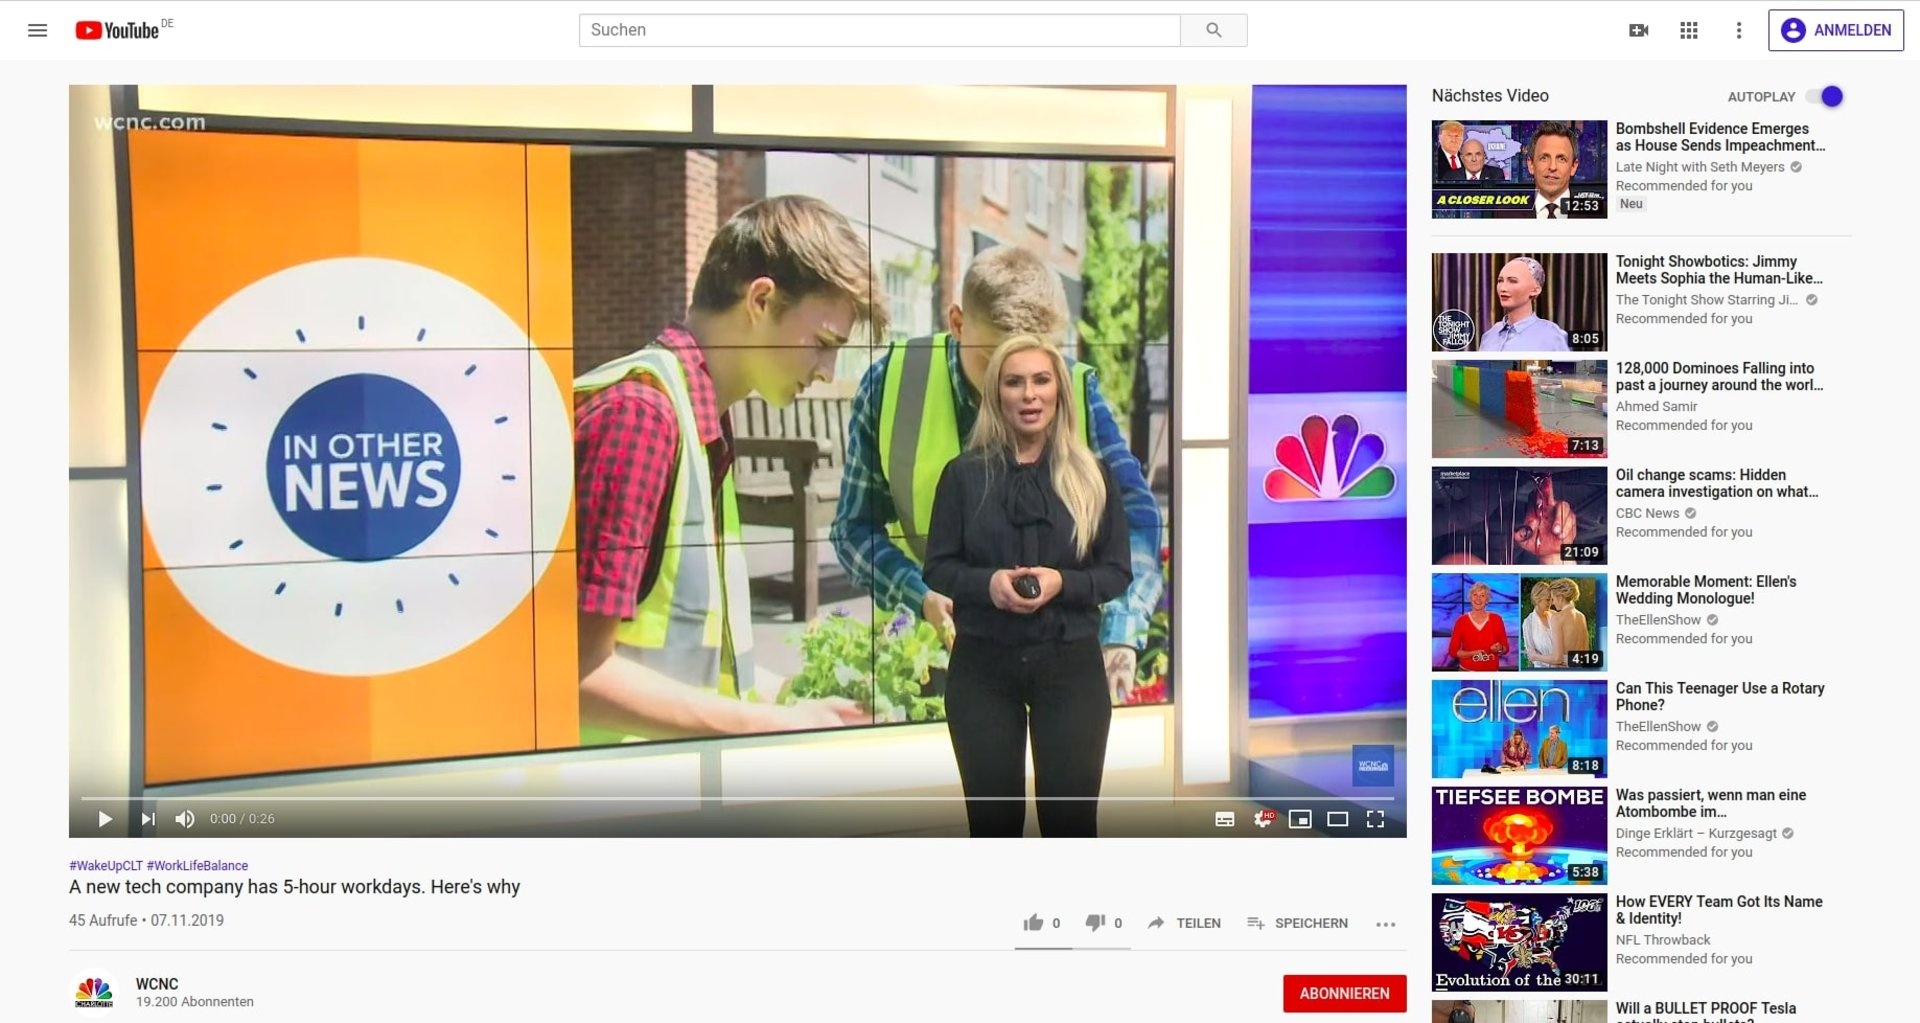Screen dimensions: 1920x1023
Task: Open TIEFSEE BOMBE video thumbnail
Action: [1519, 836]
